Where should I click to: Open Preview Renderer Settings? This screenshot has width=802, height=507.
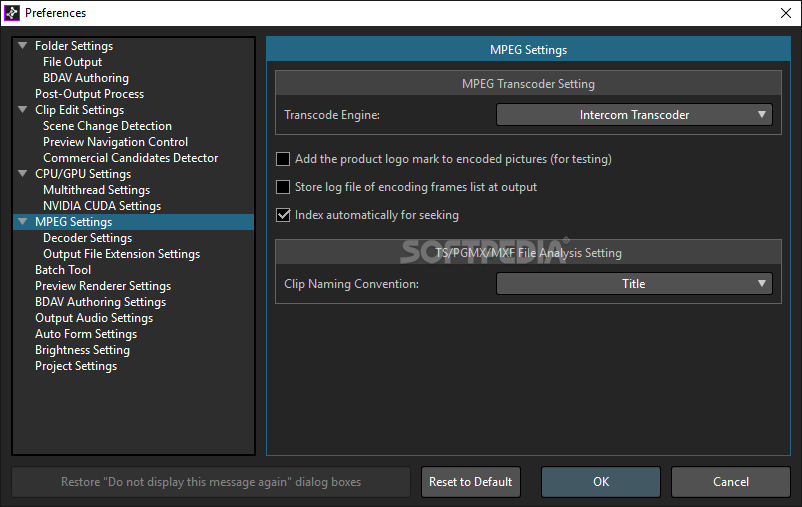[103, 285]
